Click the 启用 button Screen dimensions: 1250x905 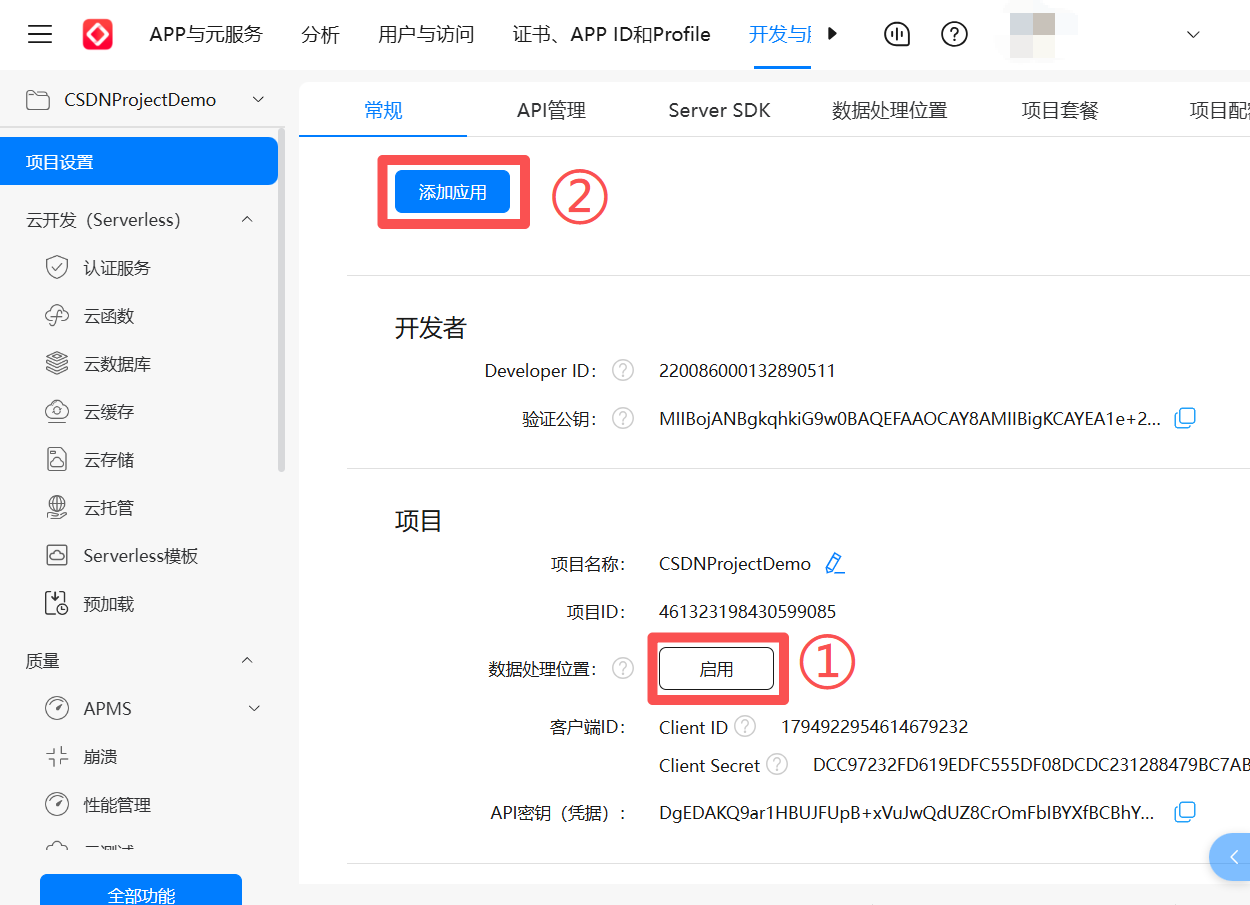tap(716, 669)
